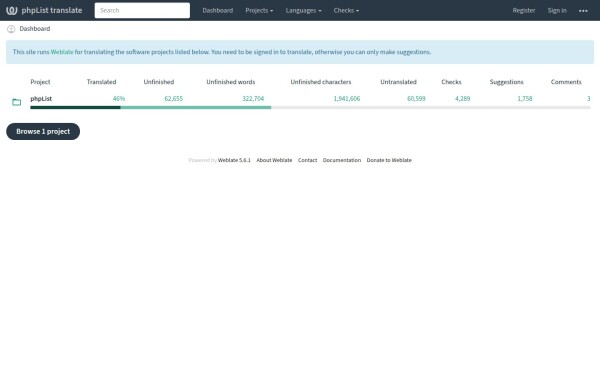View the 3 comments
The height and width of the screenshot is (375, 600).
point(589,99)
